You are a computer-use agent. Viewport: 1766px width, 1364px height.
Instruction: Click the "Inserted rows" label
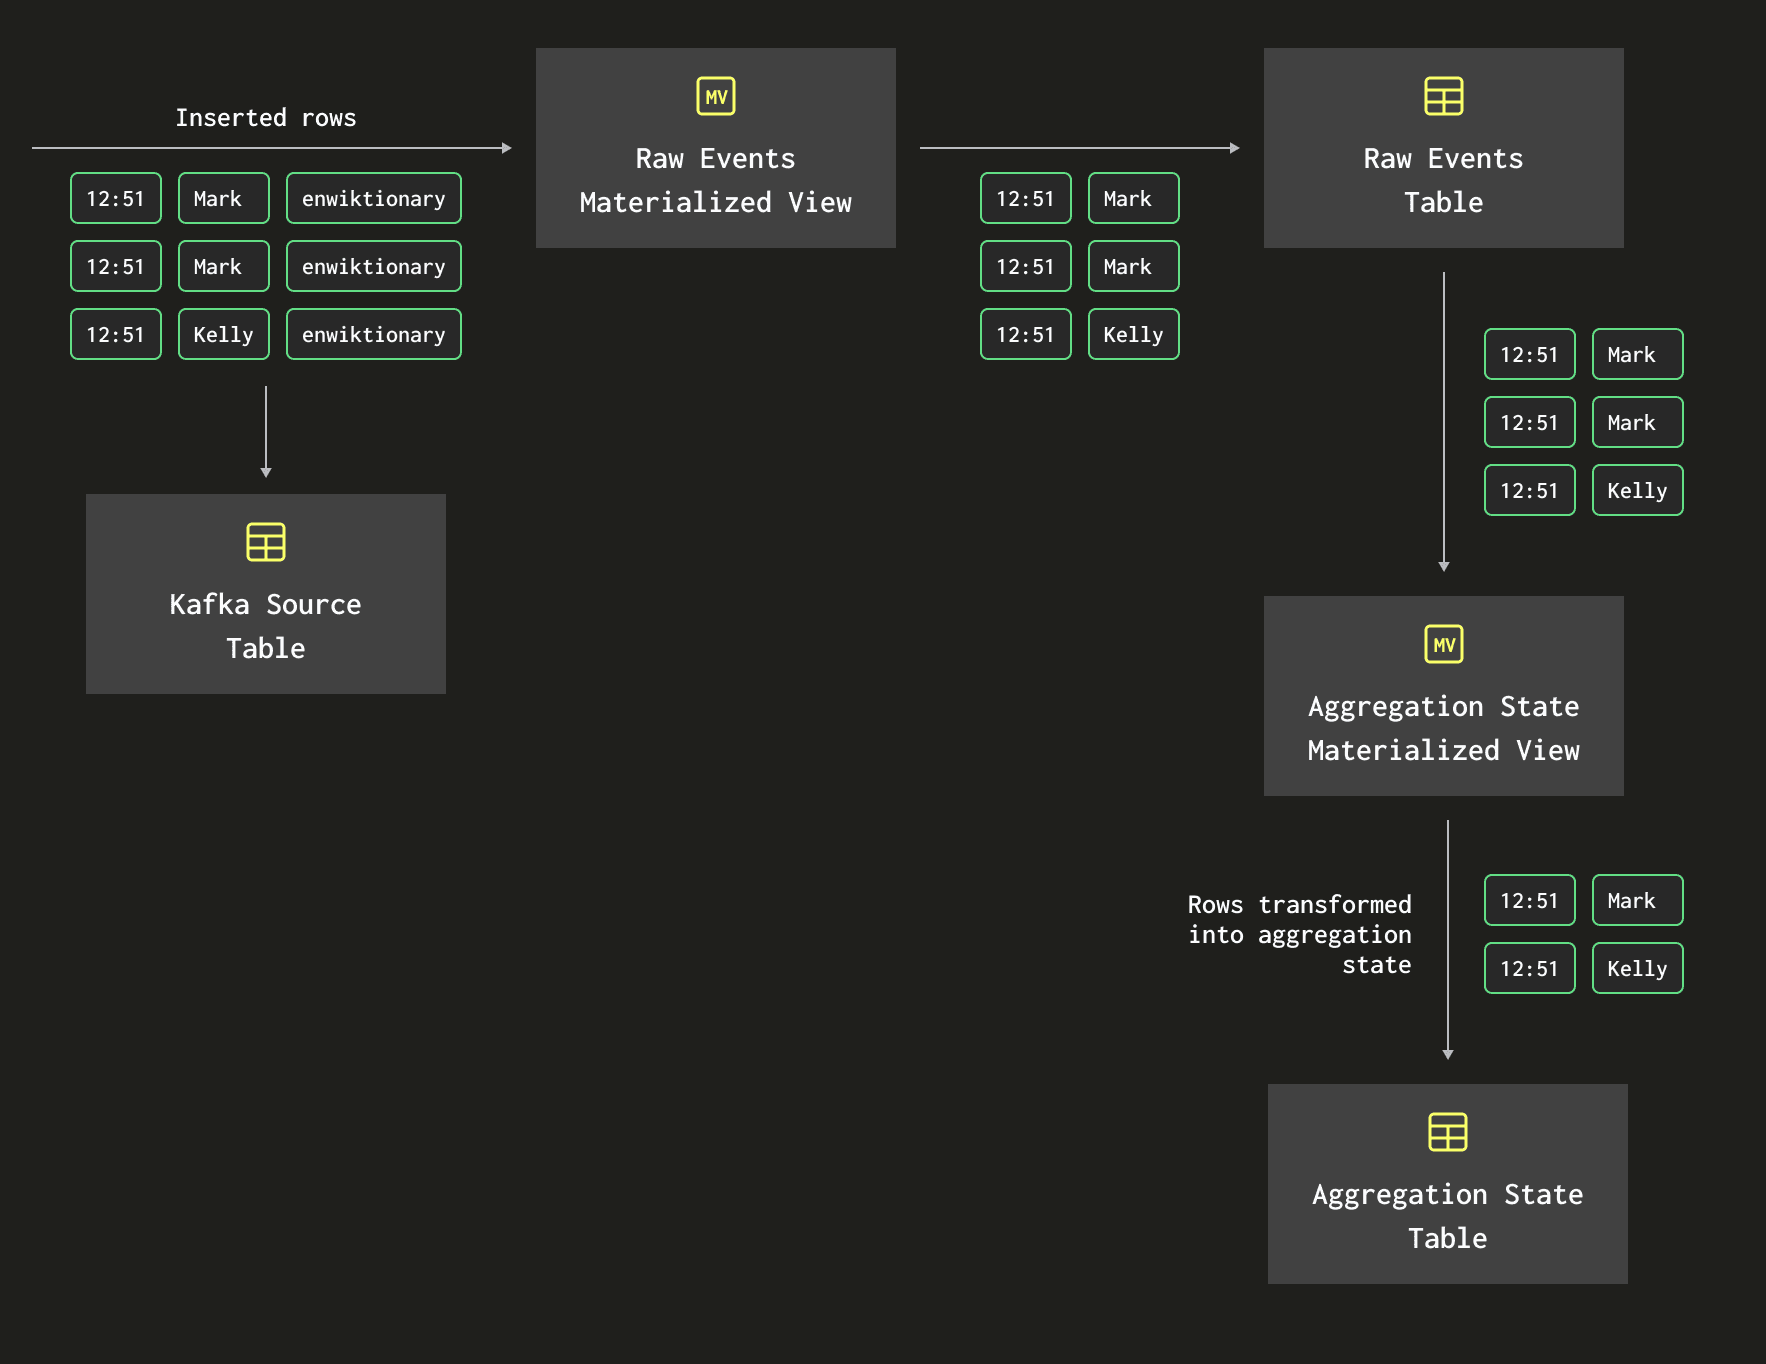265,118
